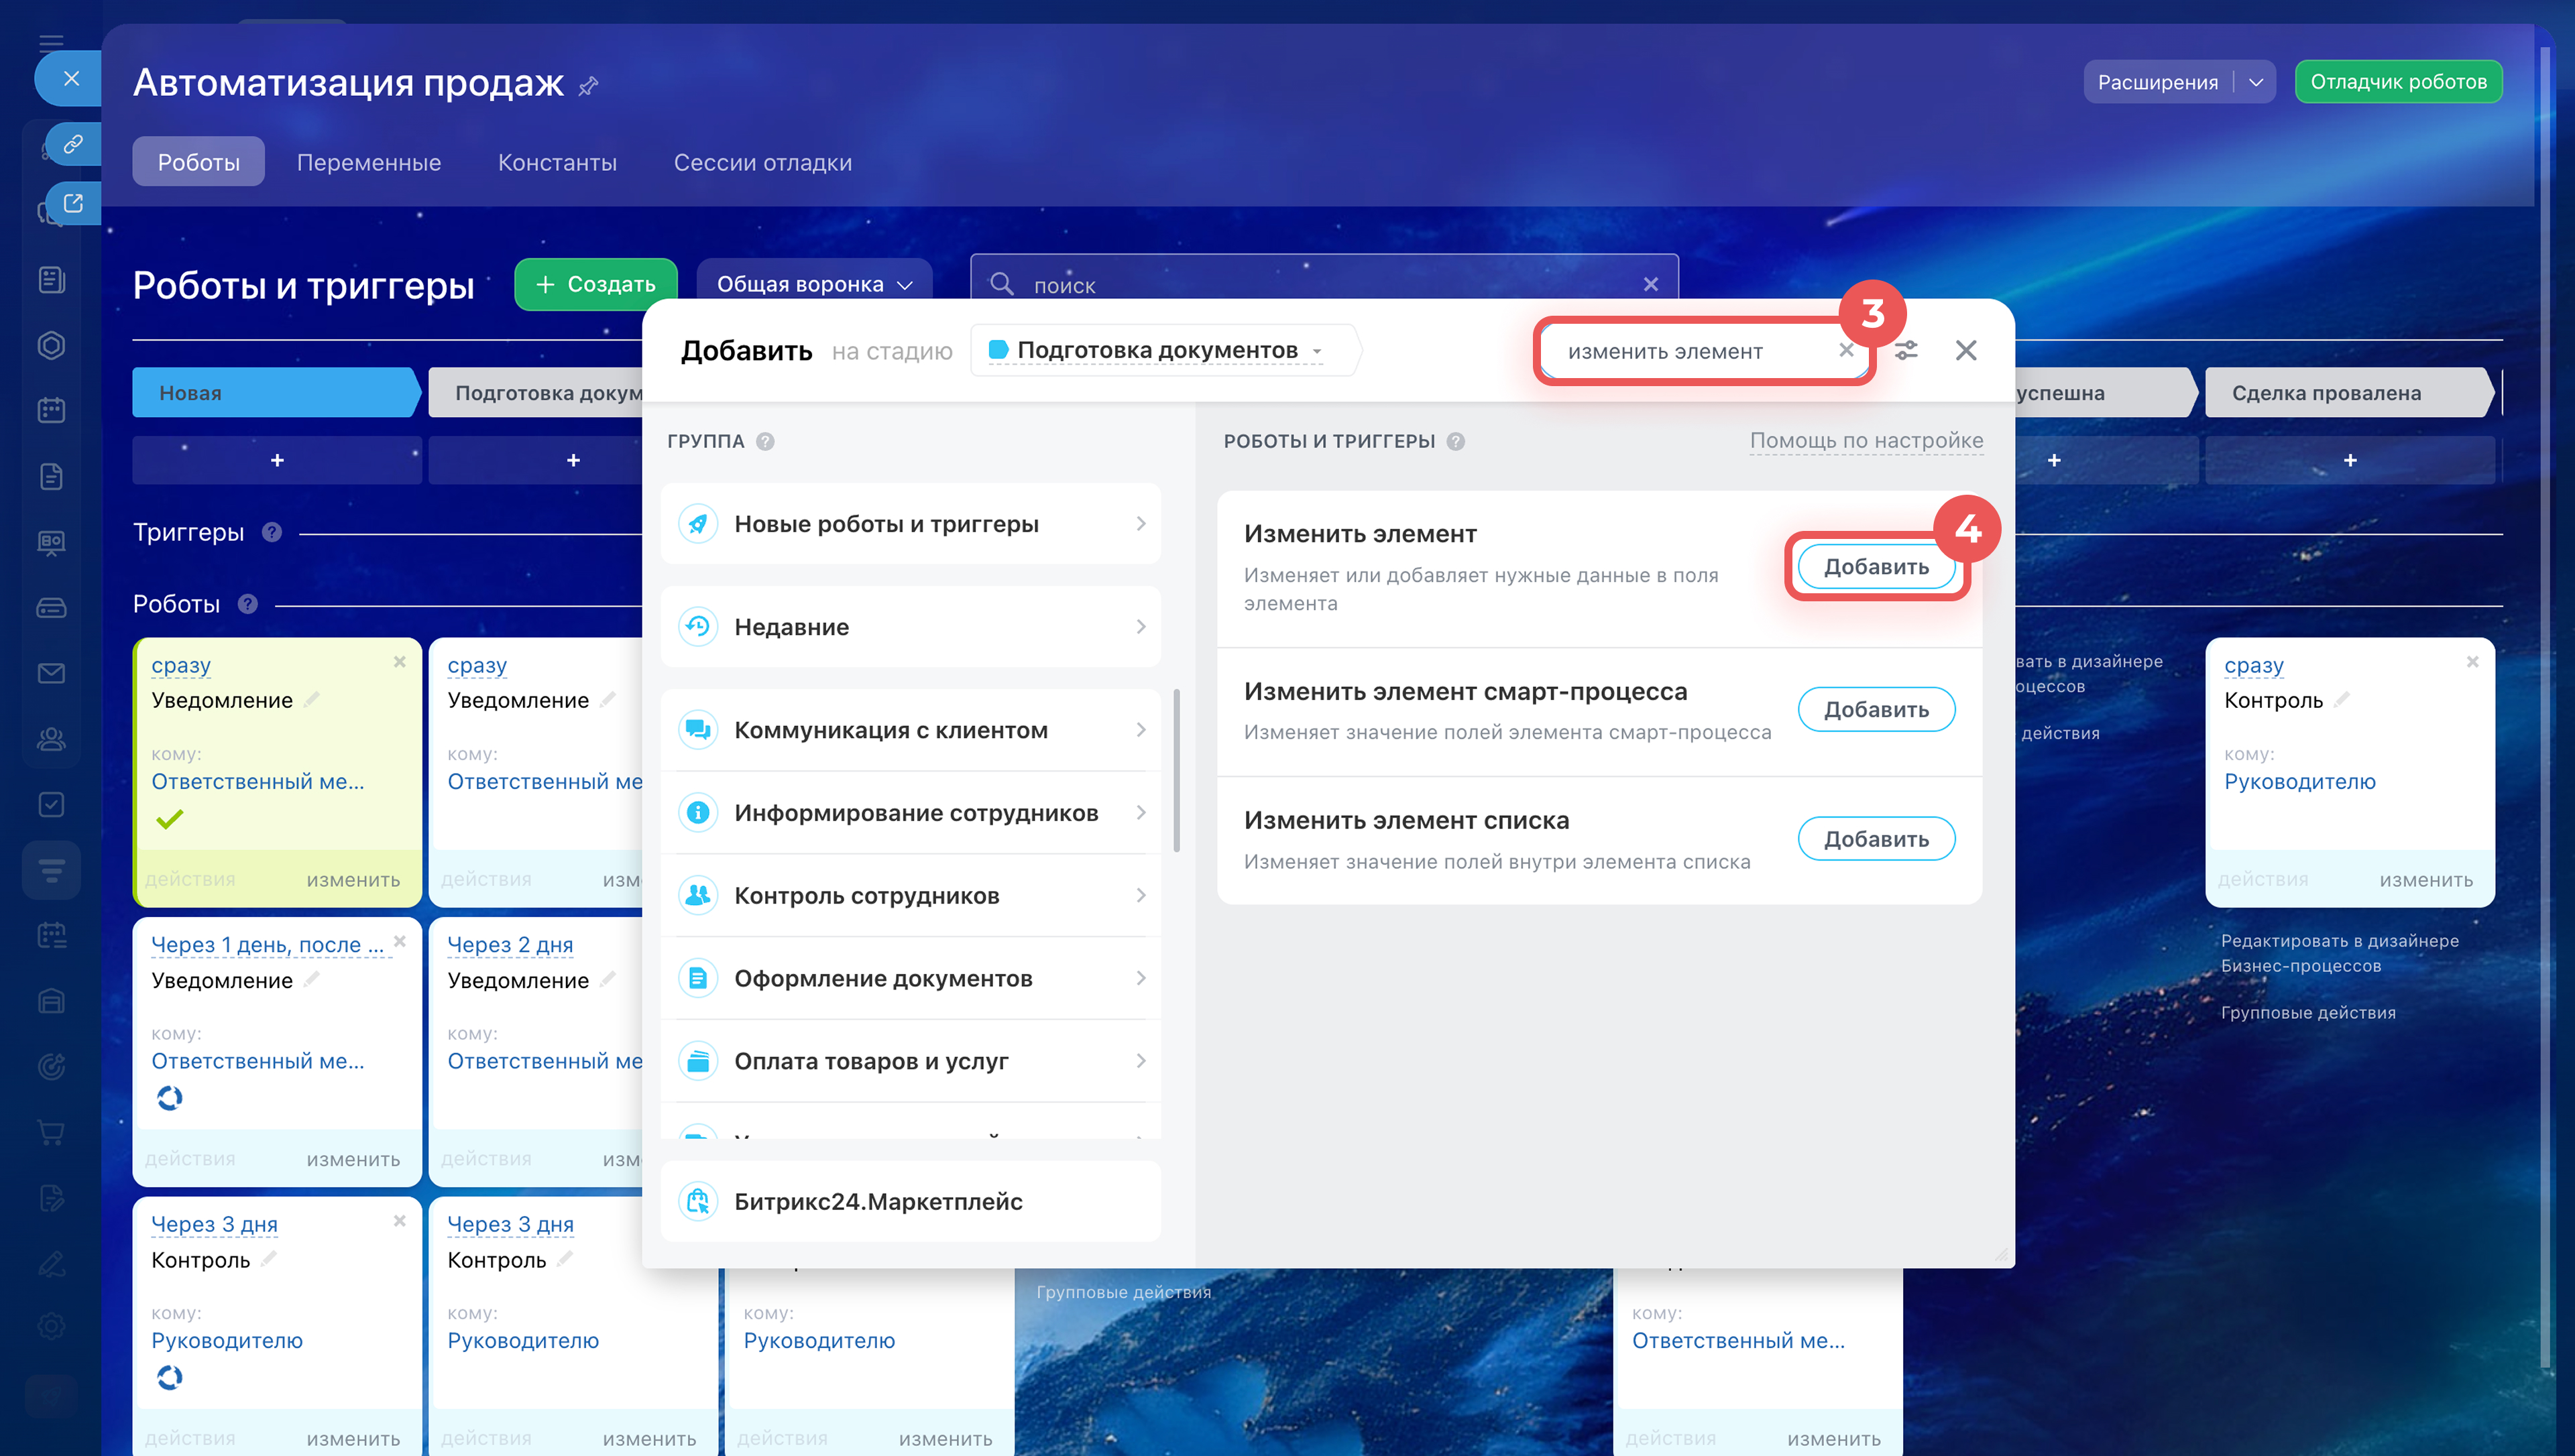Click the help icon next to ГРУППА

click(x=765, y=442)
